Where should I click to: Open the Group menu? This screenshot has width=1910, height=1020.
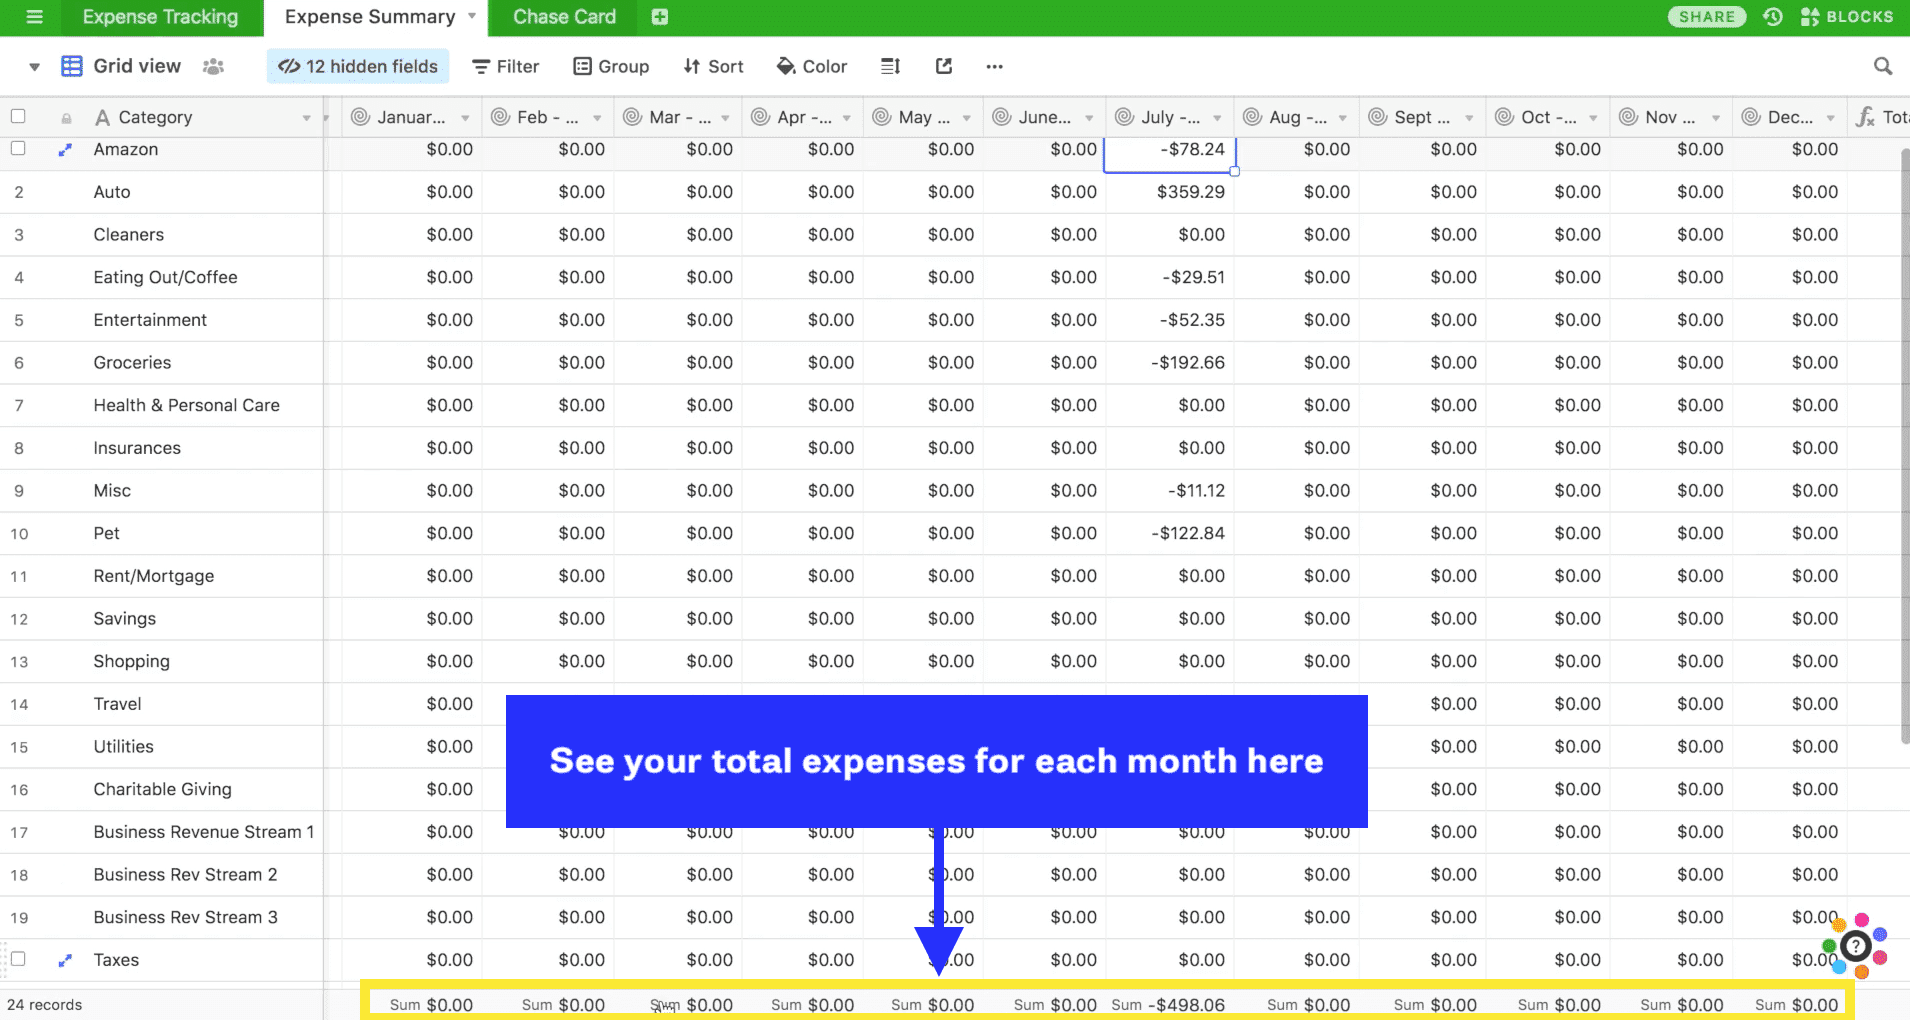(x=611, y=66)
